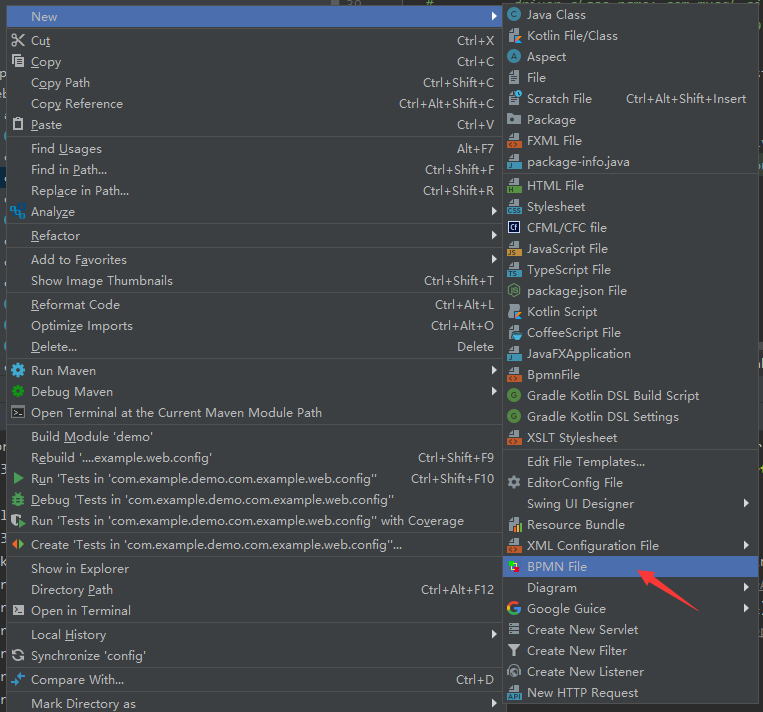Click the Cut scissors icon
Screen dimensions: 763x712
18,40
